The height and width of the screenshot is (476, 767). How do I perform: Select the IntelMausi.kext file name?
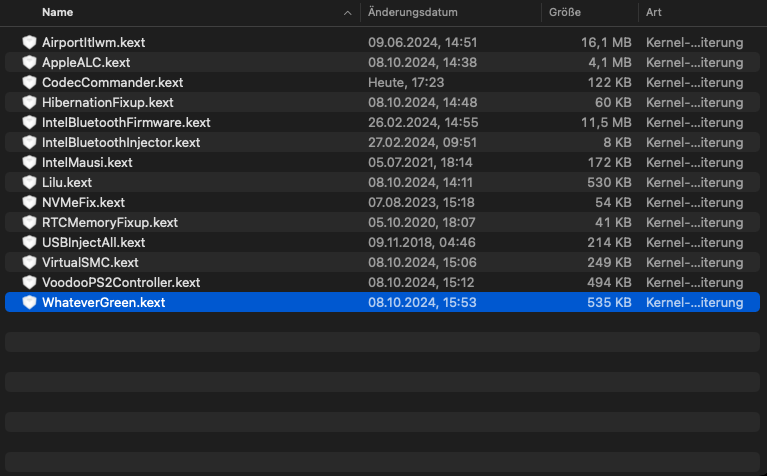pyautogui.click(x=87, y=163)
